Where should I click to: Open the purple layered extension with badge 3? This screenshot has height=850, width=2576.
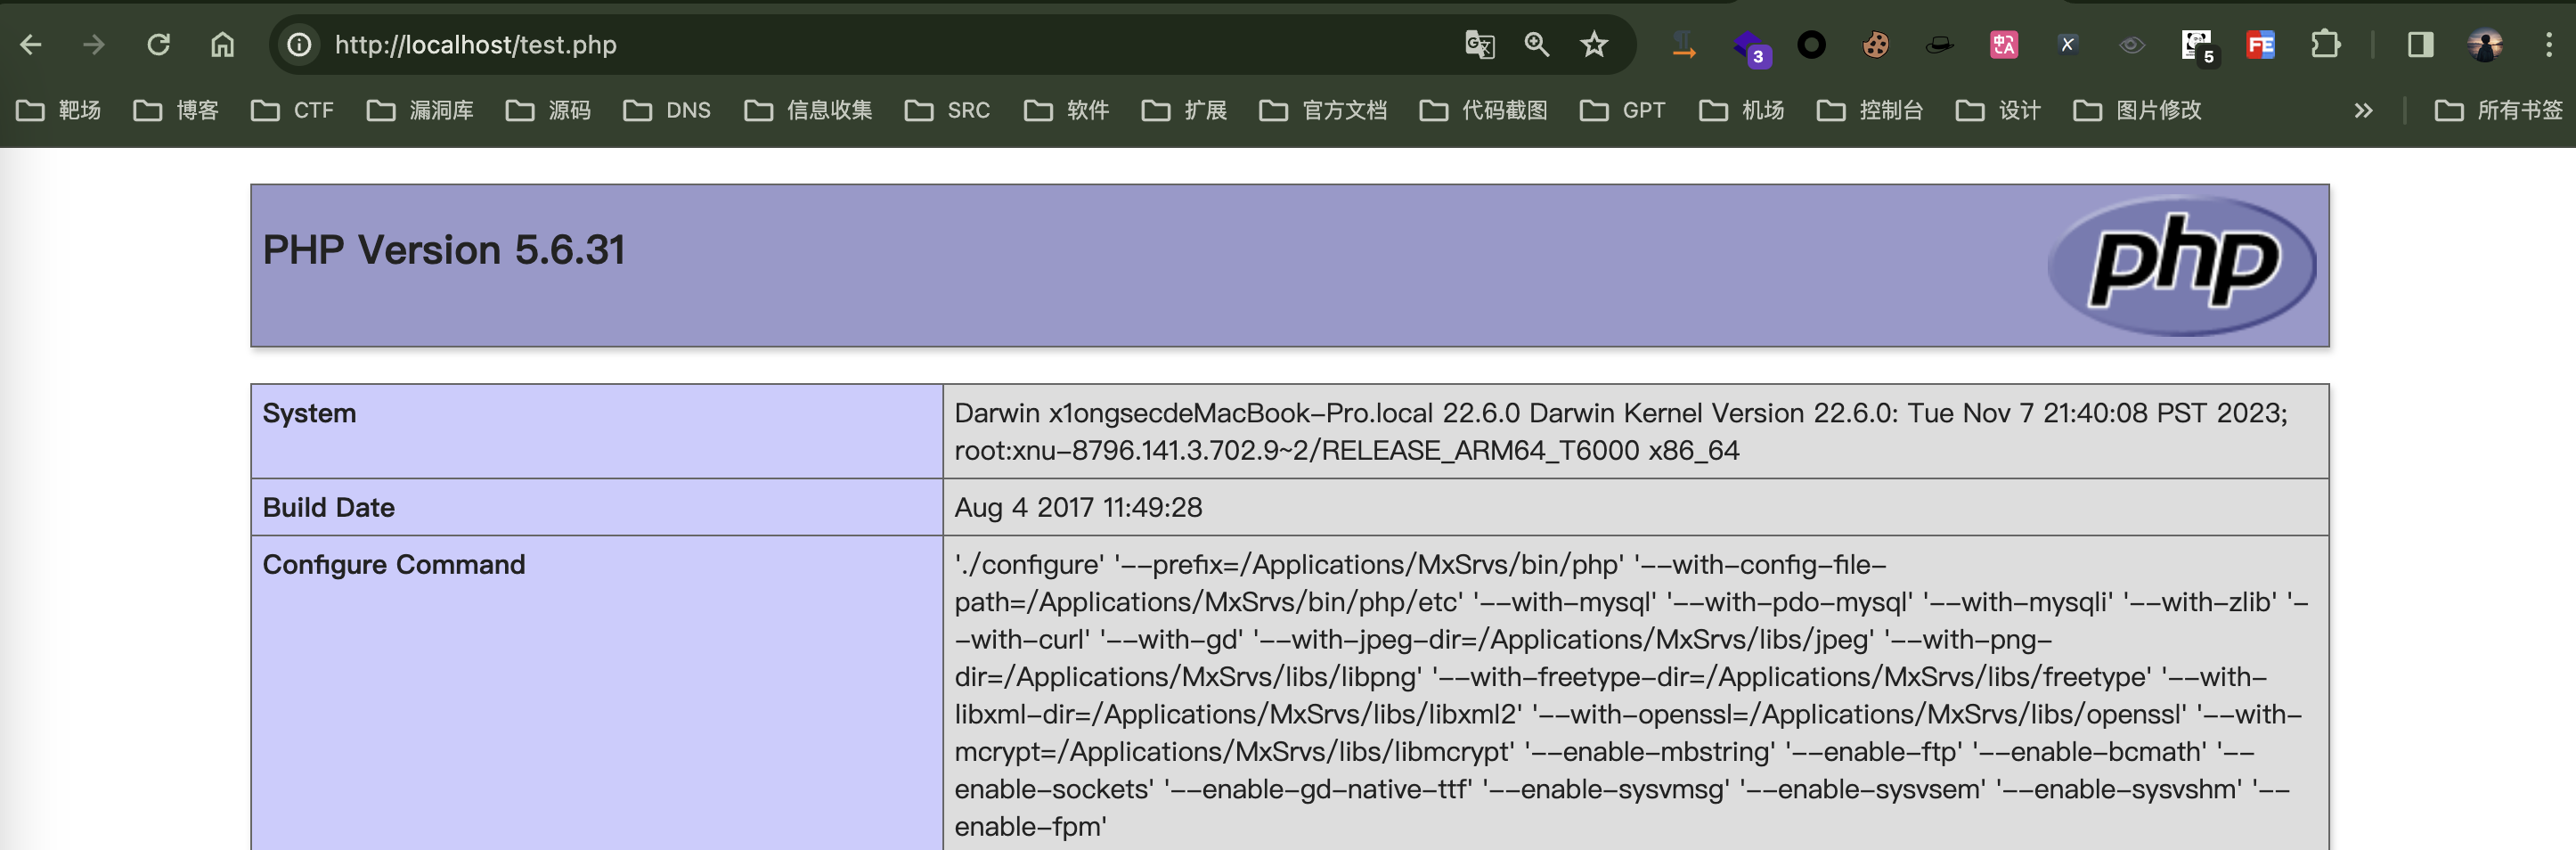click(1750, 46)
